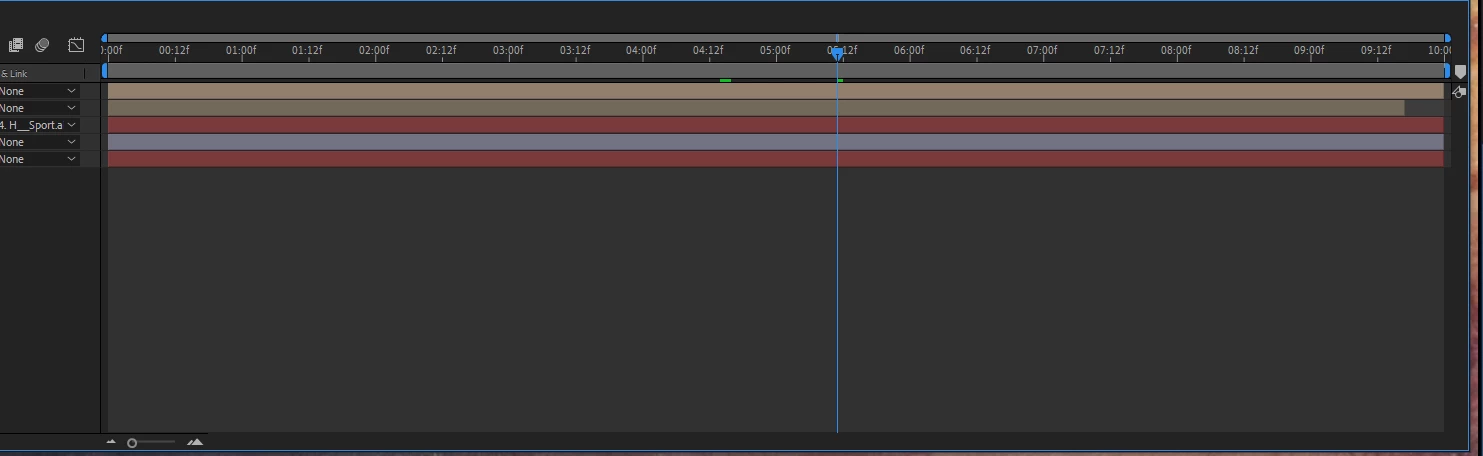Enable the Motion Blur switch icon

coord(42,45)
